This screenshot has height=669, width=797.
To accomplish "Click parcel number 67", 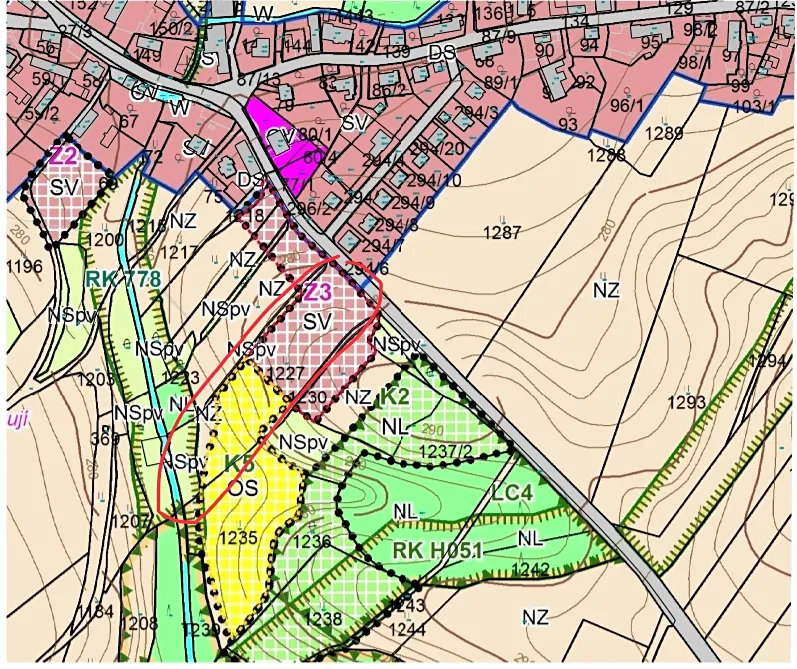I will pyautogui.click(x=127, y=121).
